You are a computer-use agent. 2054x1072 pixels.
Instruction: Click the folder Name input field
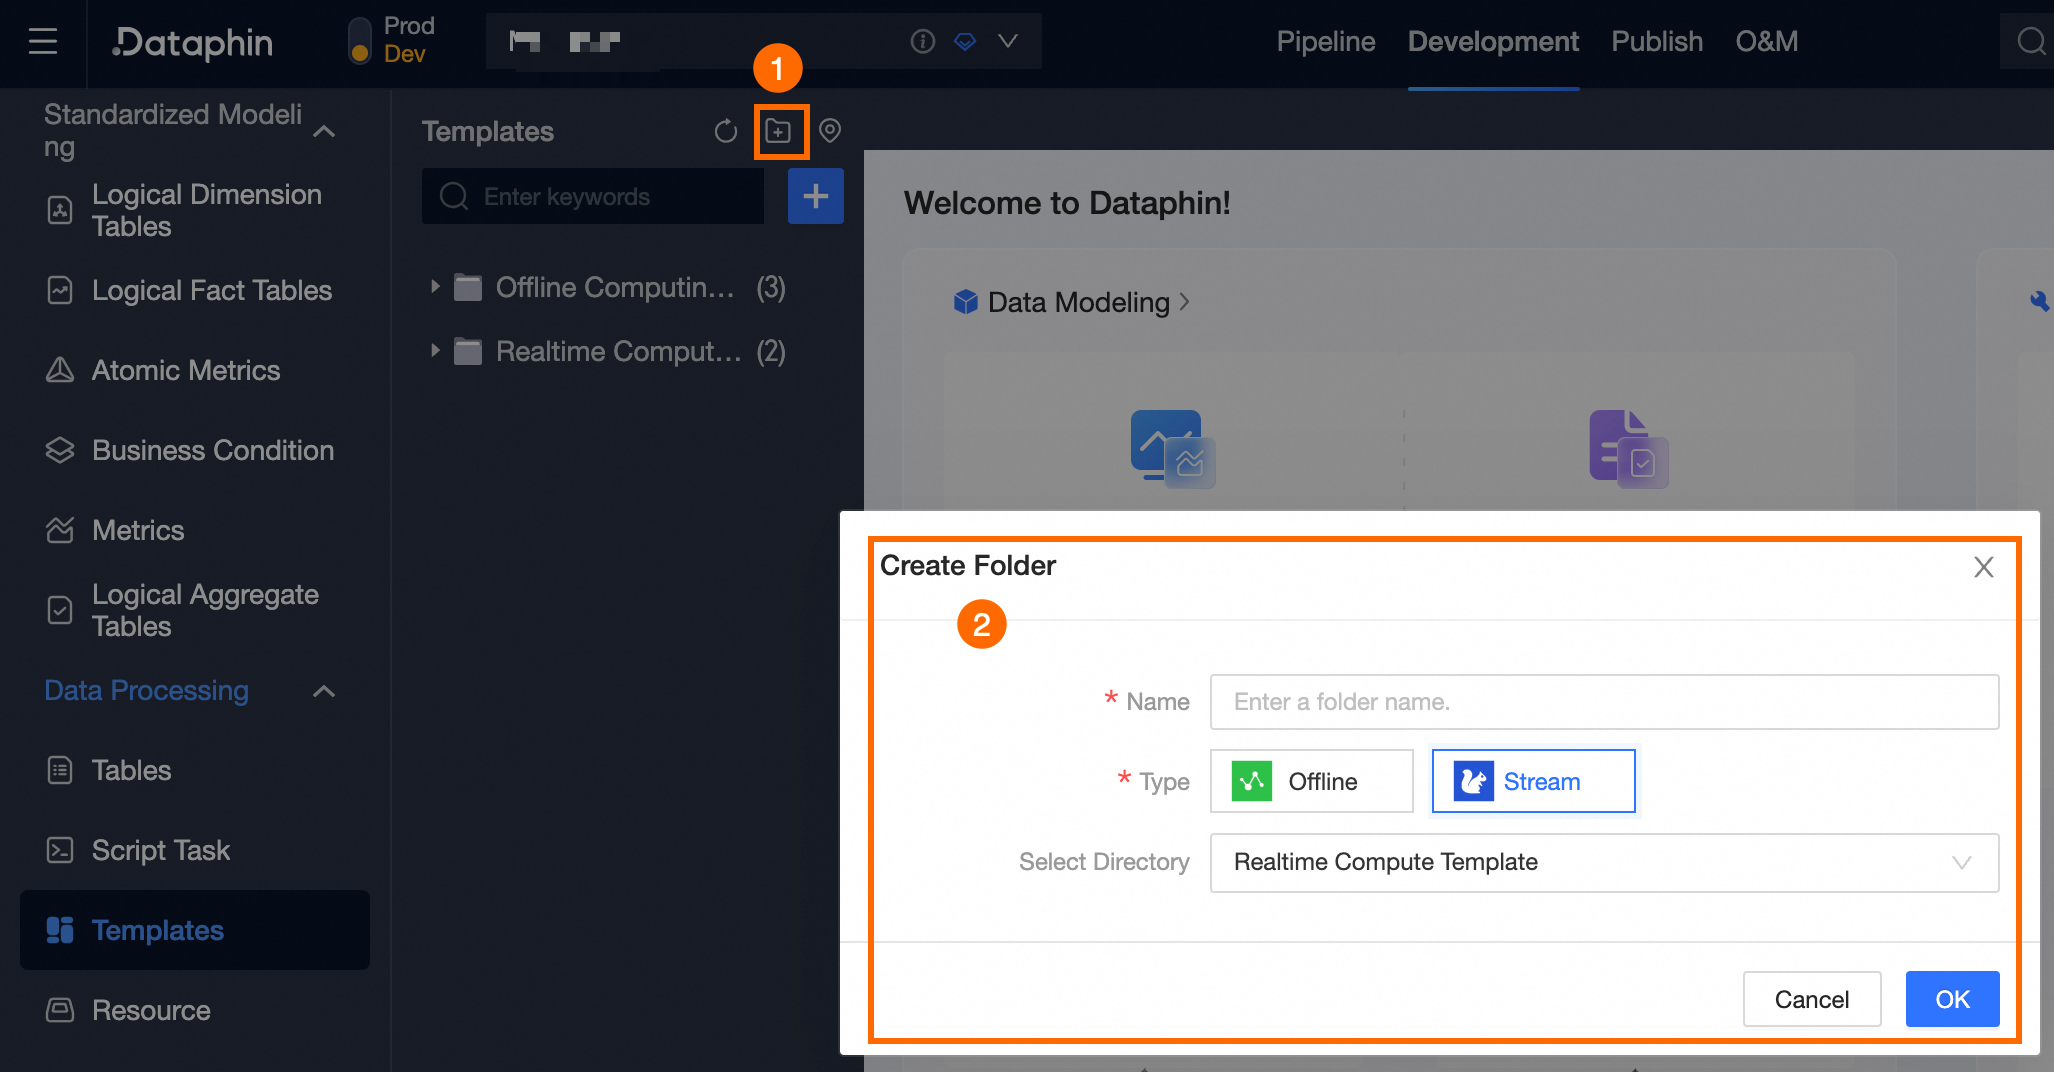click(x=1604, y=702)
